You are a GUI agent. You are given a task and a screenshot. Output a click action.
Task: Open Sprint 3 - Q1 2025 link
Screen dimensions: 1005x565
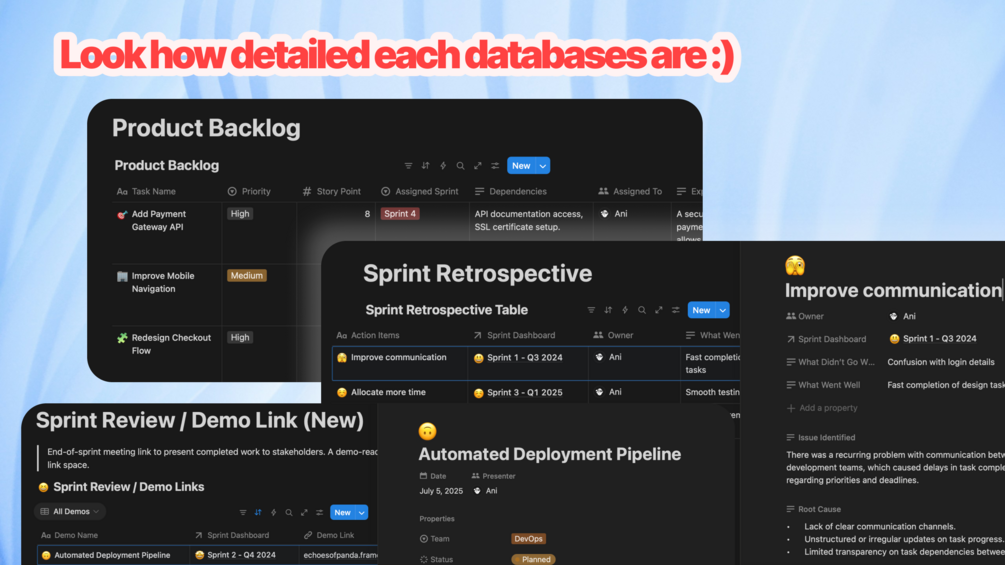pyautogui.click(x=524, y=392)
